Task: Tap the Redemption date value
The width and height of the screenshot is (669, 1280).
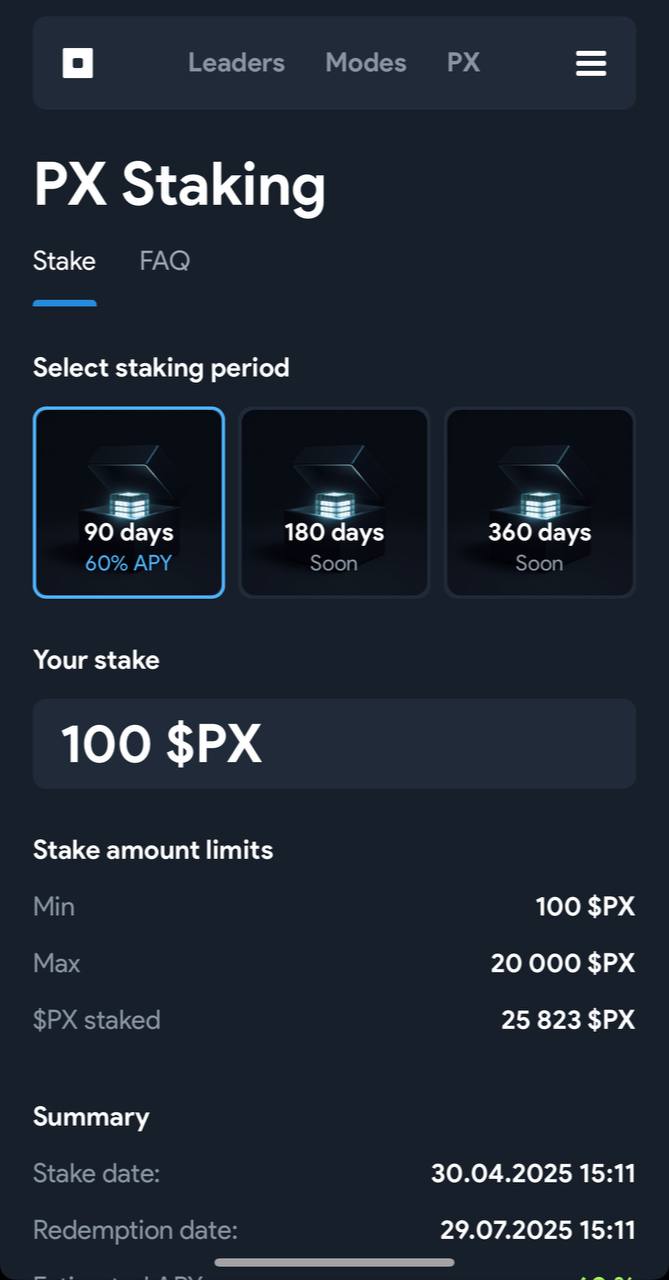Action: (538, 1229)
